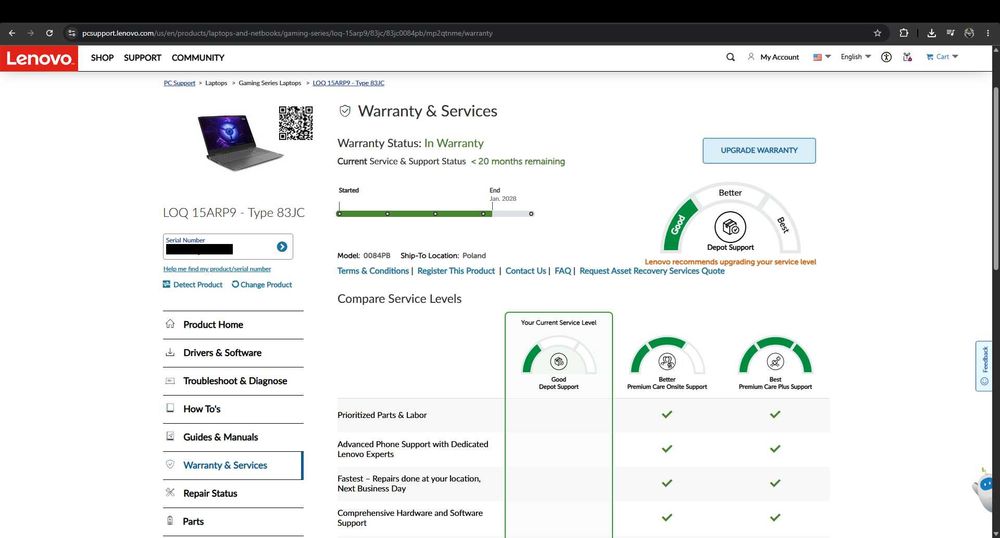This screenshot has width=1000, height=538.
Task: Click the QR code image
Action: tap(296, 124)
